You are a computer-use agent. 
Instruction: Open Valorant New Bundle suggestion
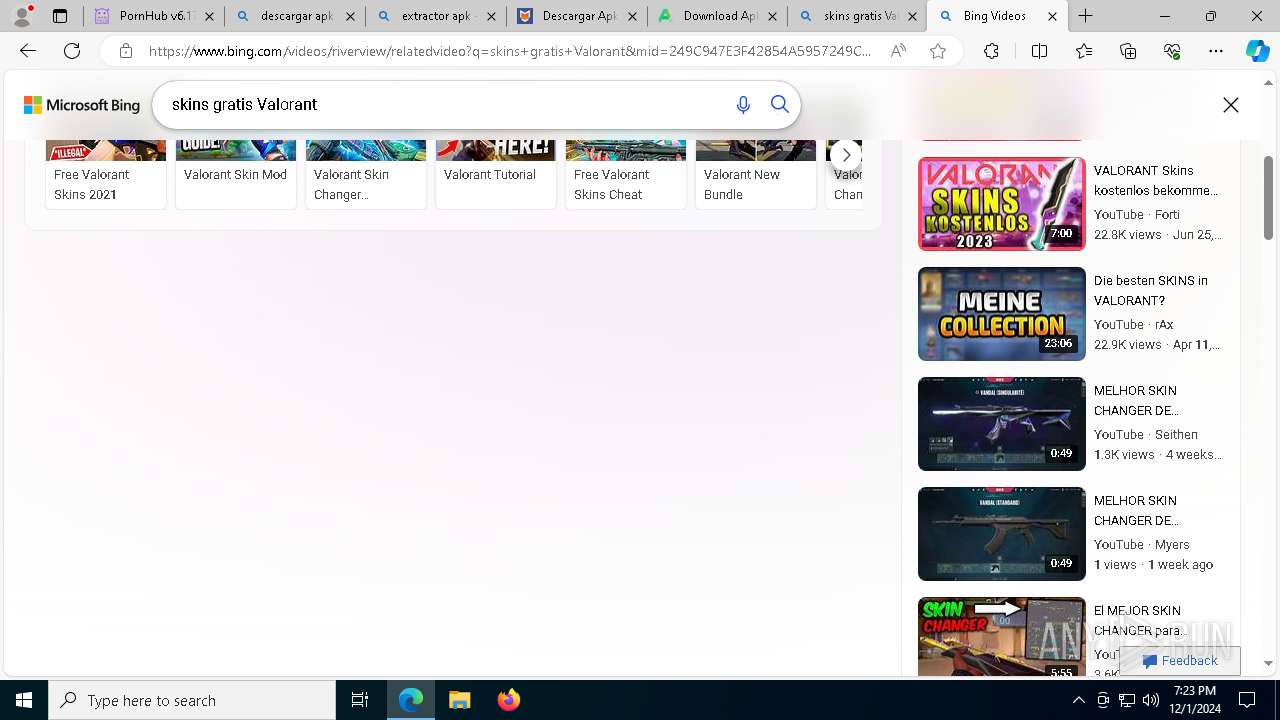[x=756, y=174]
